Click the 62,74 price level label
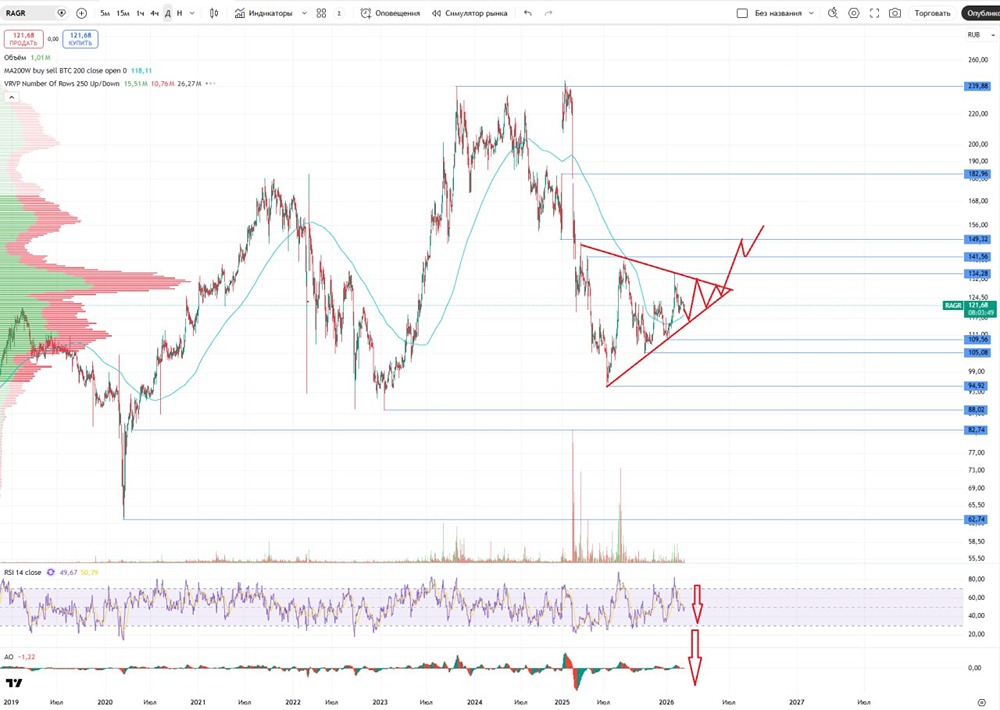 977,519
